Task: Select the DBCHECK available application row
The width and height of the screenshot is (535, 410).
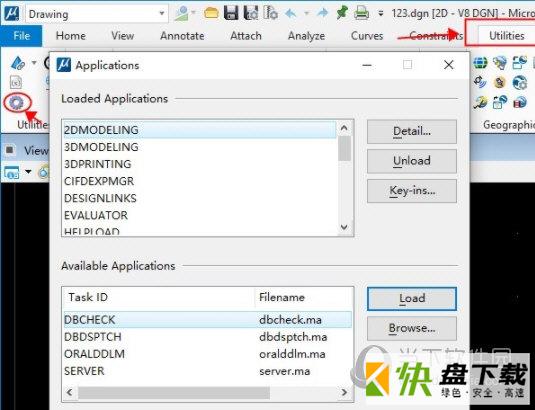Action: click(x=207, y=320)
